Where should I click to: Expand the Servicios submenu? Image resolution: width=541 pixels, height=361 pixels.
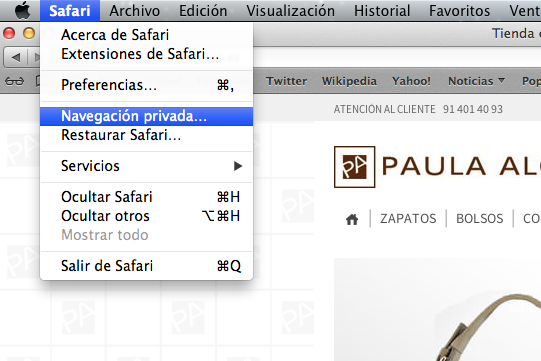[147, 166]
